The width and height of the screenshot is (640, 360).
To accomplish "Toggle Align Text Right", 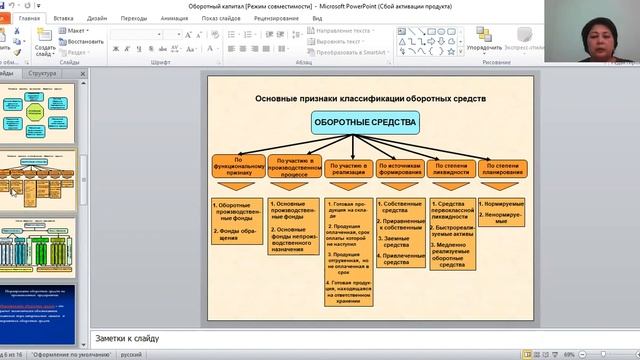I will tap(255, 49).
